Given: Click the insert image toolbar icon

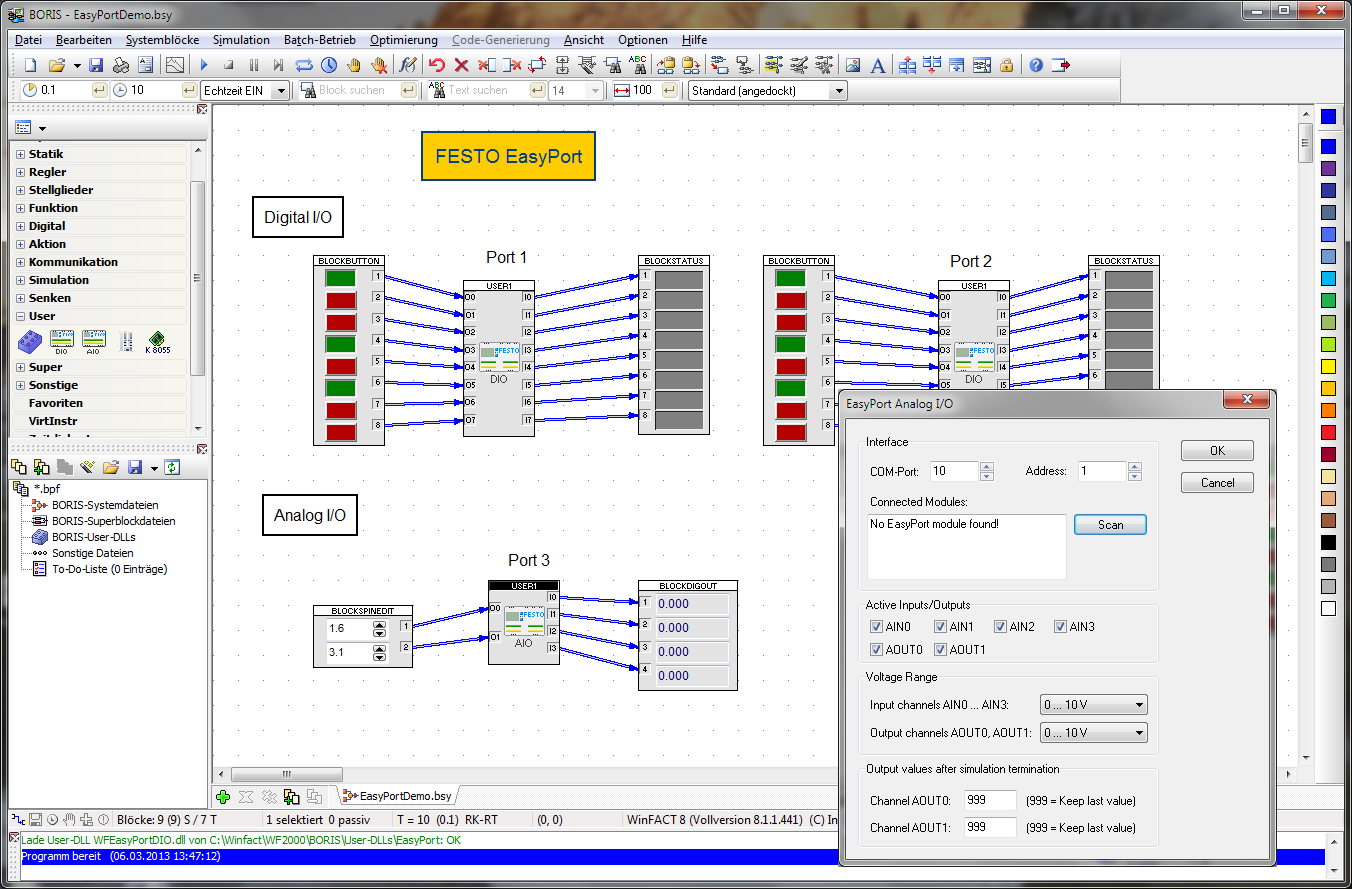Looking at the screenshot, I should click(853, 65).
